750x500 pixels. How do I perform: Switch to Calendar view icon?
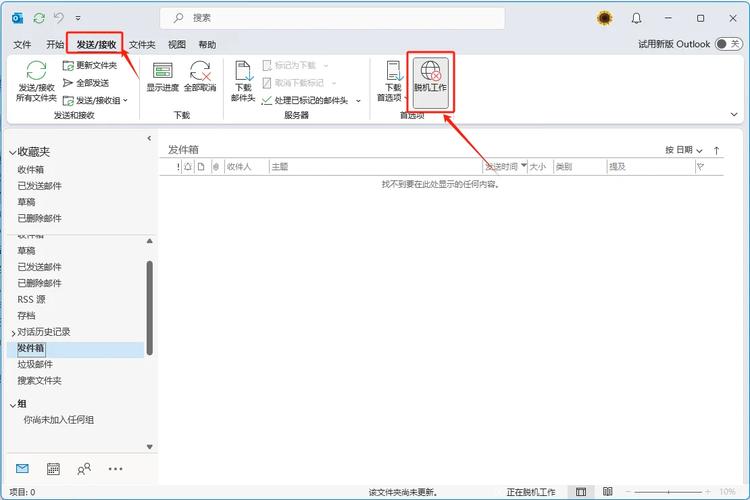point(53,469)
